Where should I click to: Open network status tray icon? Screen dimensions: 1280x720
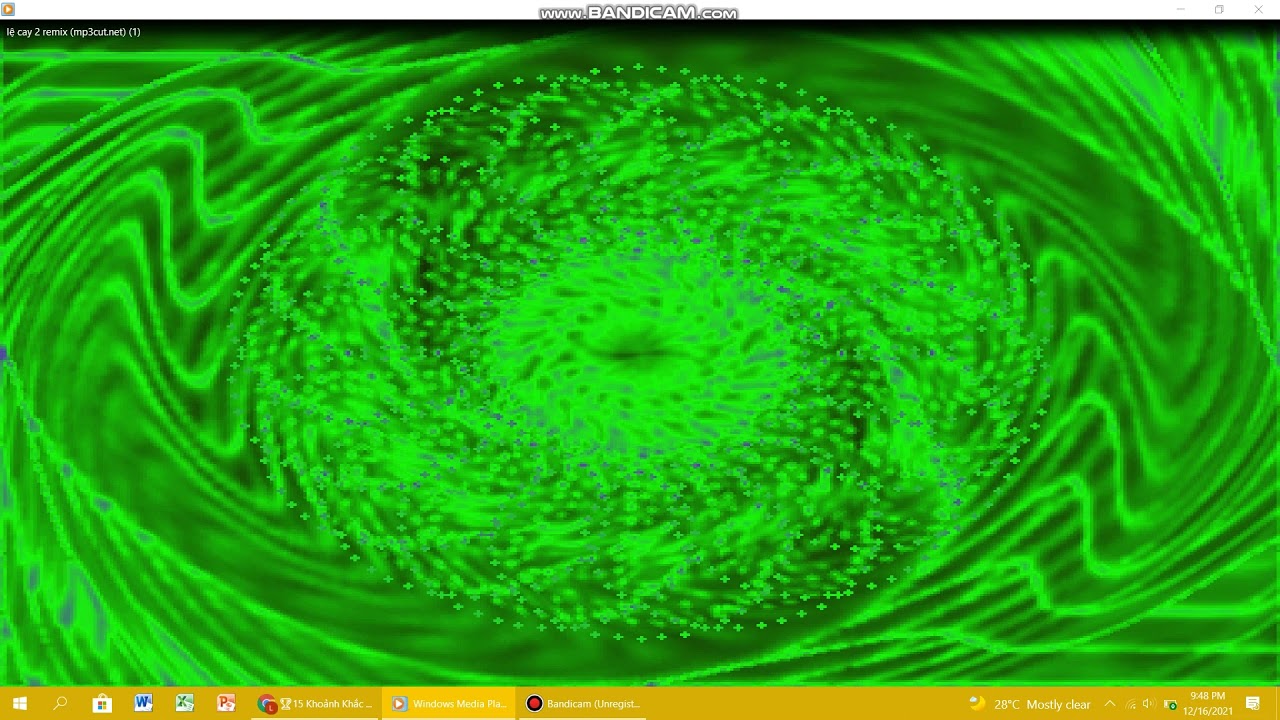pyautogui.click(x=1131, y=704)
